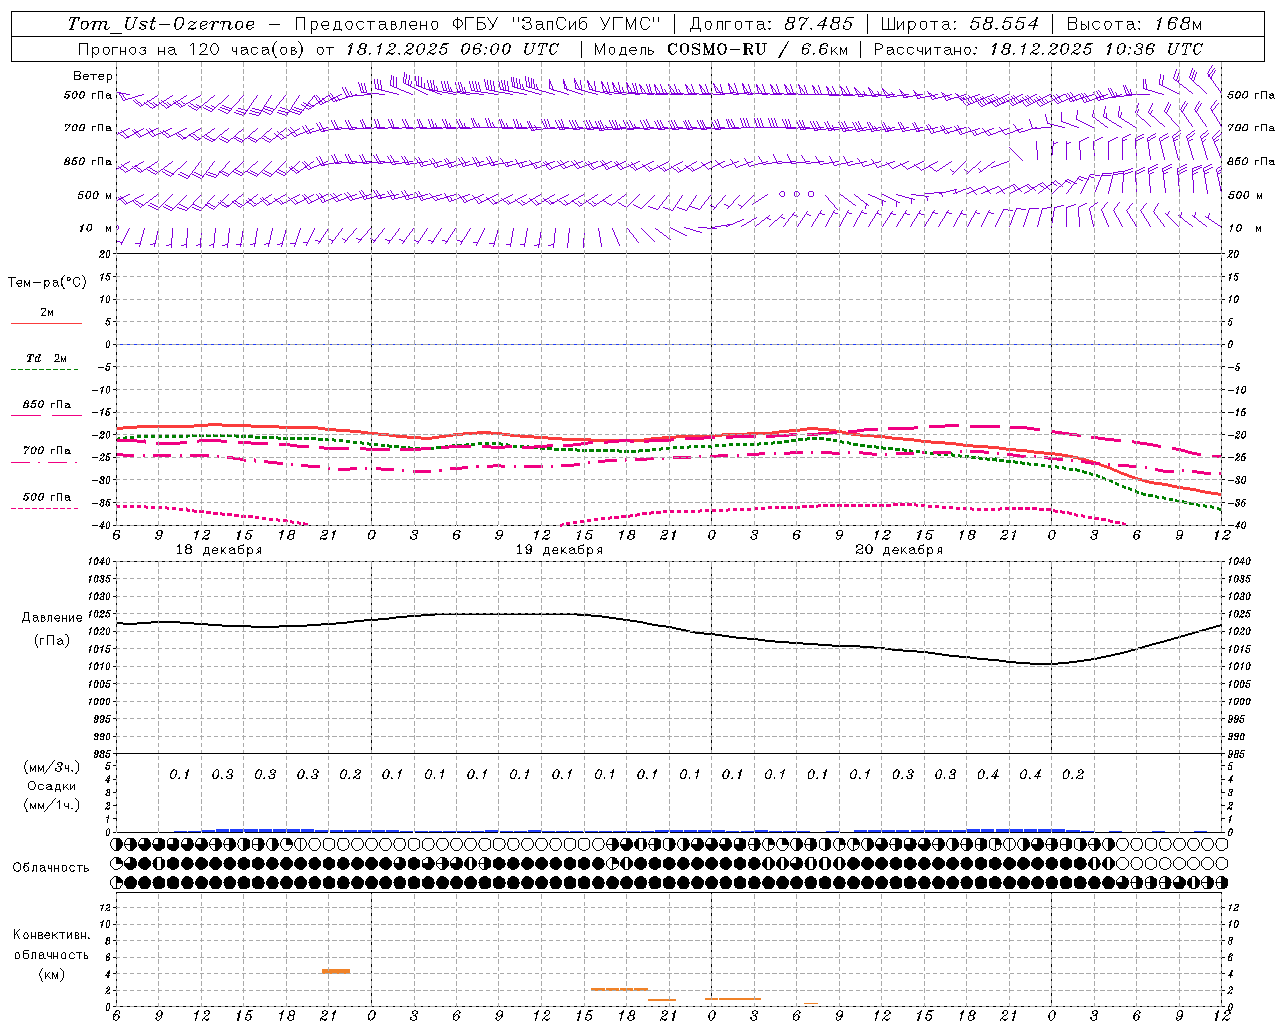Click the 19 декабря date label

click(559, 550)
